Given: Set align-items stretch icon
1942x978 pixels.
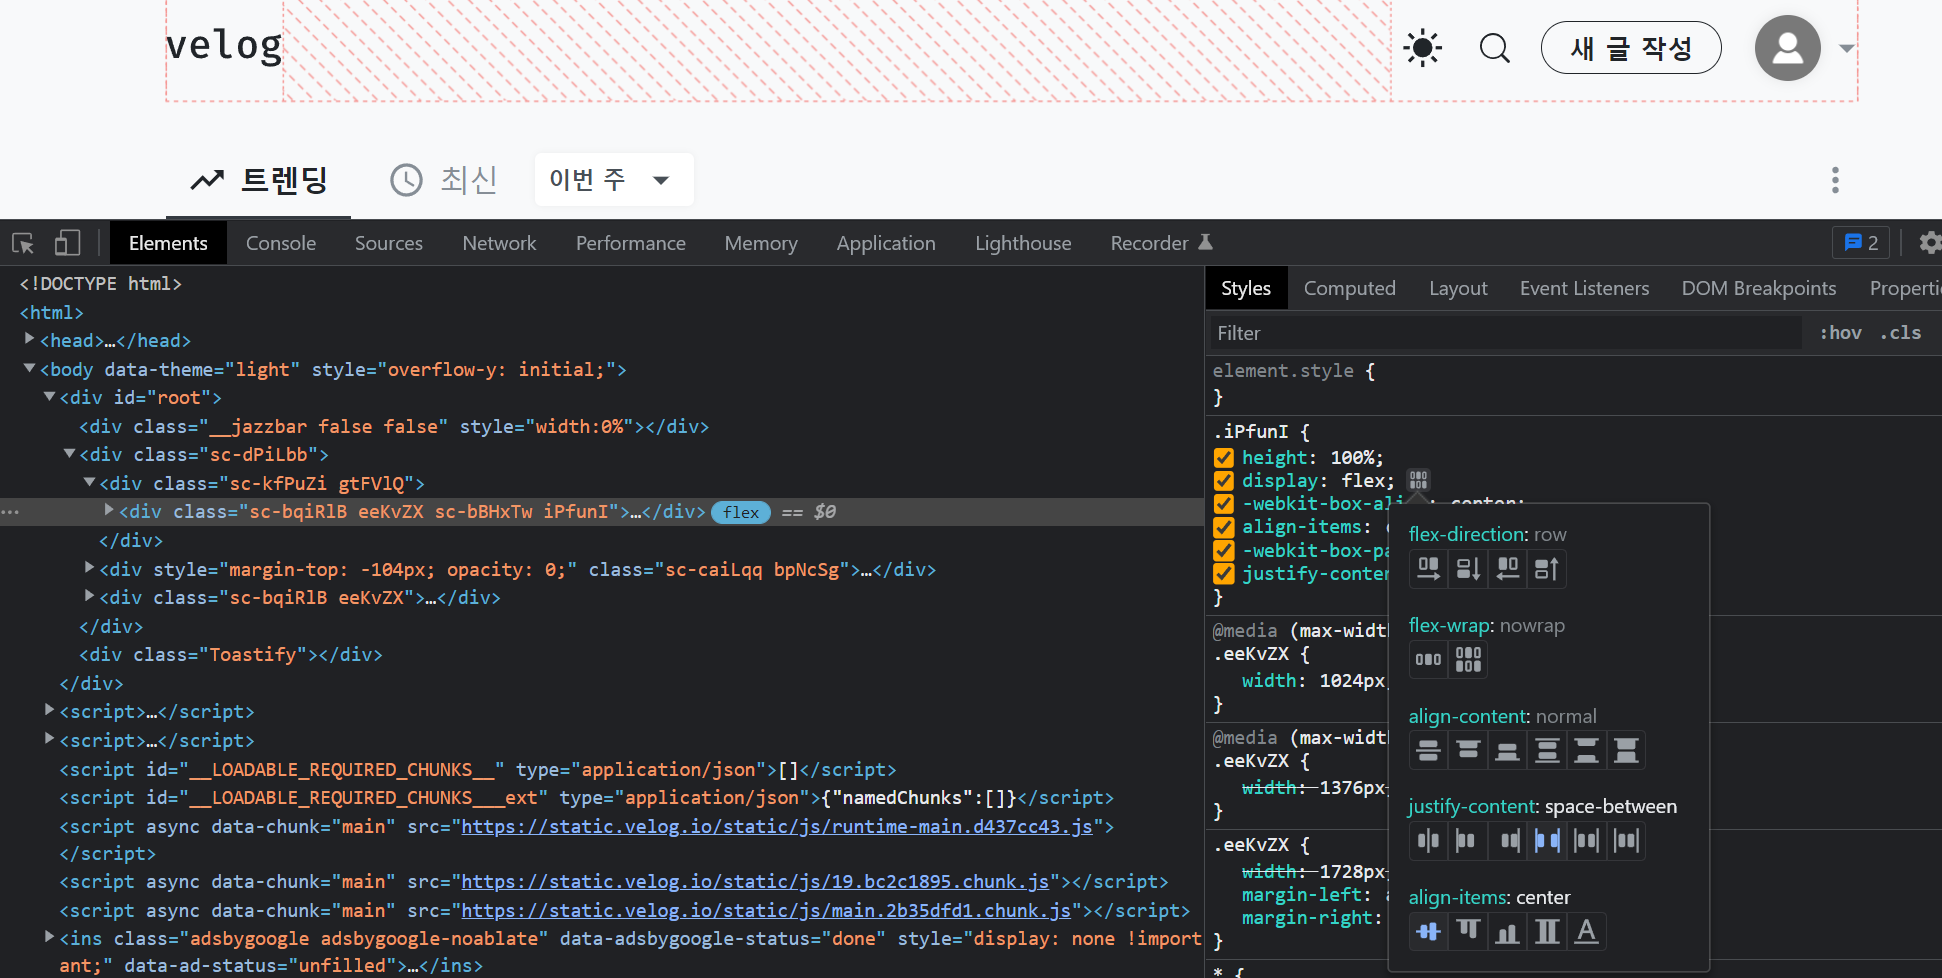Looking at the screenshot, I should [1547, 932].
